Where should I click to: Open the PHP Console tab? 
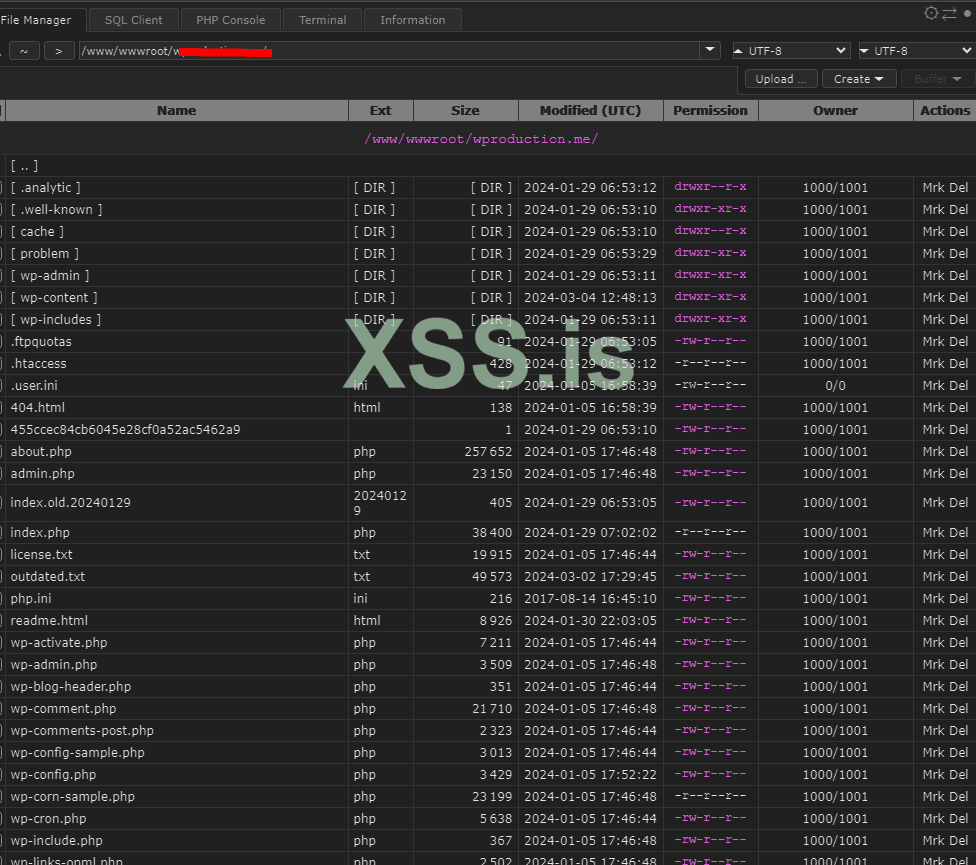(230, 20)
